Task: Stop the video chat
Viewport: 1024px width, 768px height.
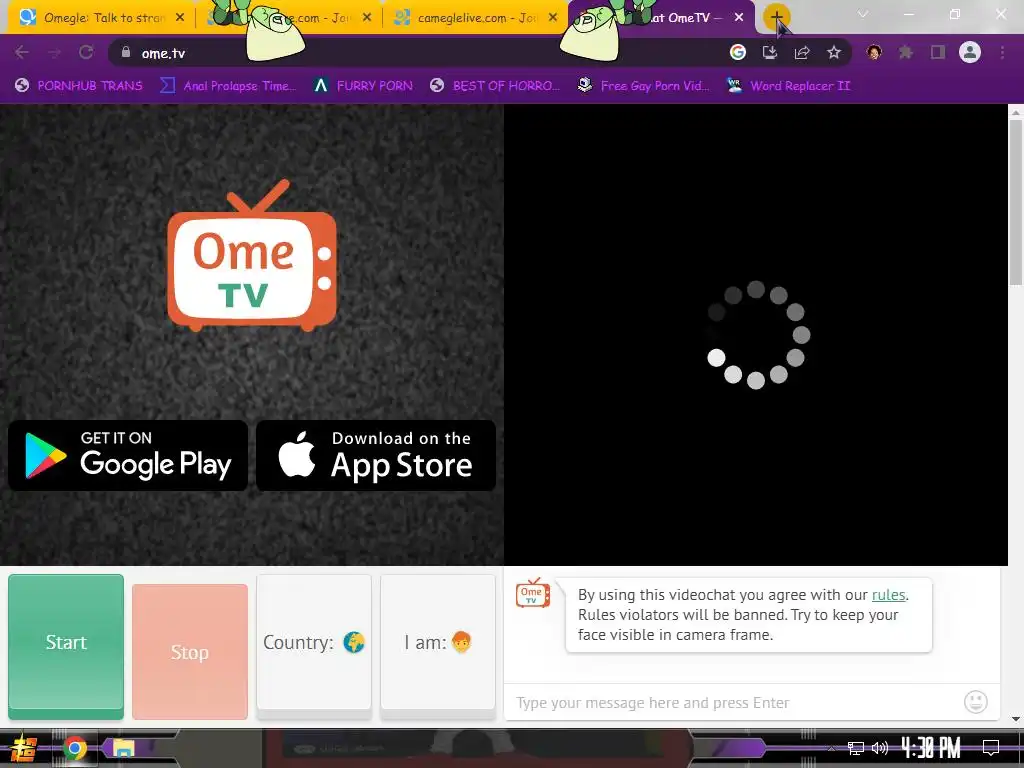Action: point(190,652)
